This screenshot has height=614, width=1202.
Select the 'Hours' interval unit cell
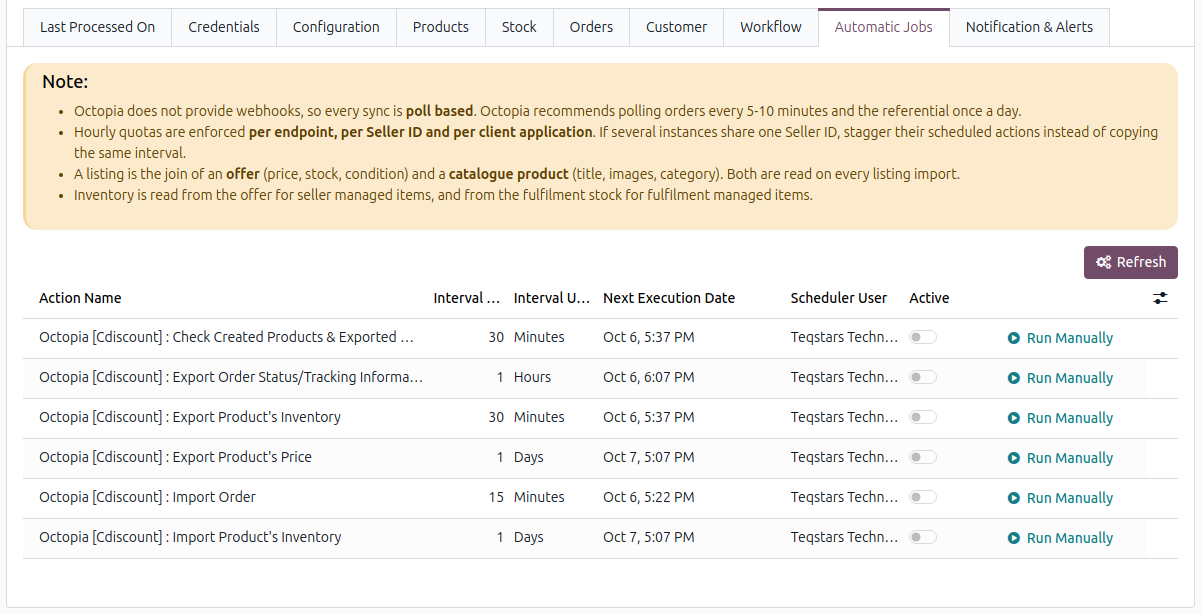tap(532, 377)
